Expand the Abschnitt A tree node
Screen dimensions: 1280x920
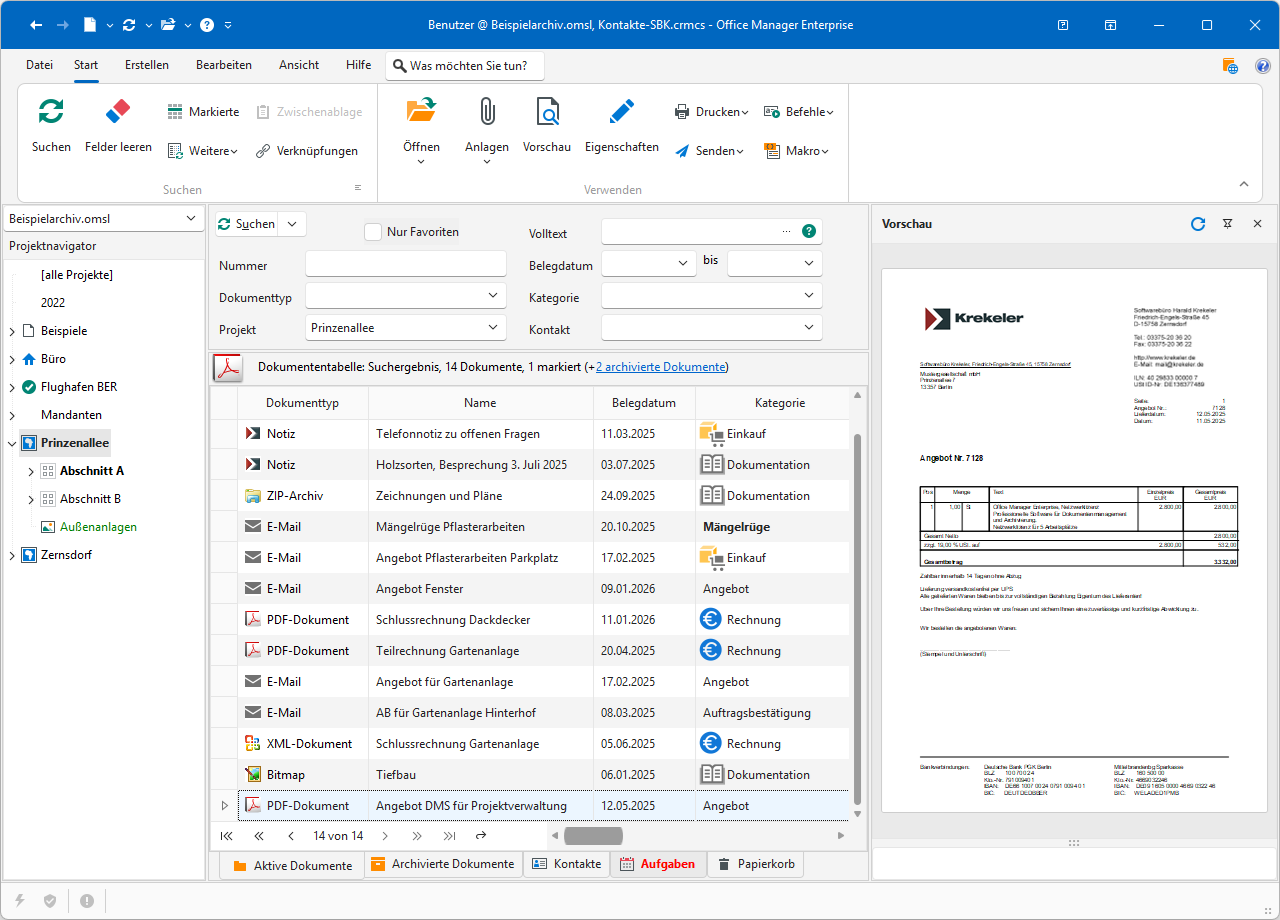coord(31,471)
